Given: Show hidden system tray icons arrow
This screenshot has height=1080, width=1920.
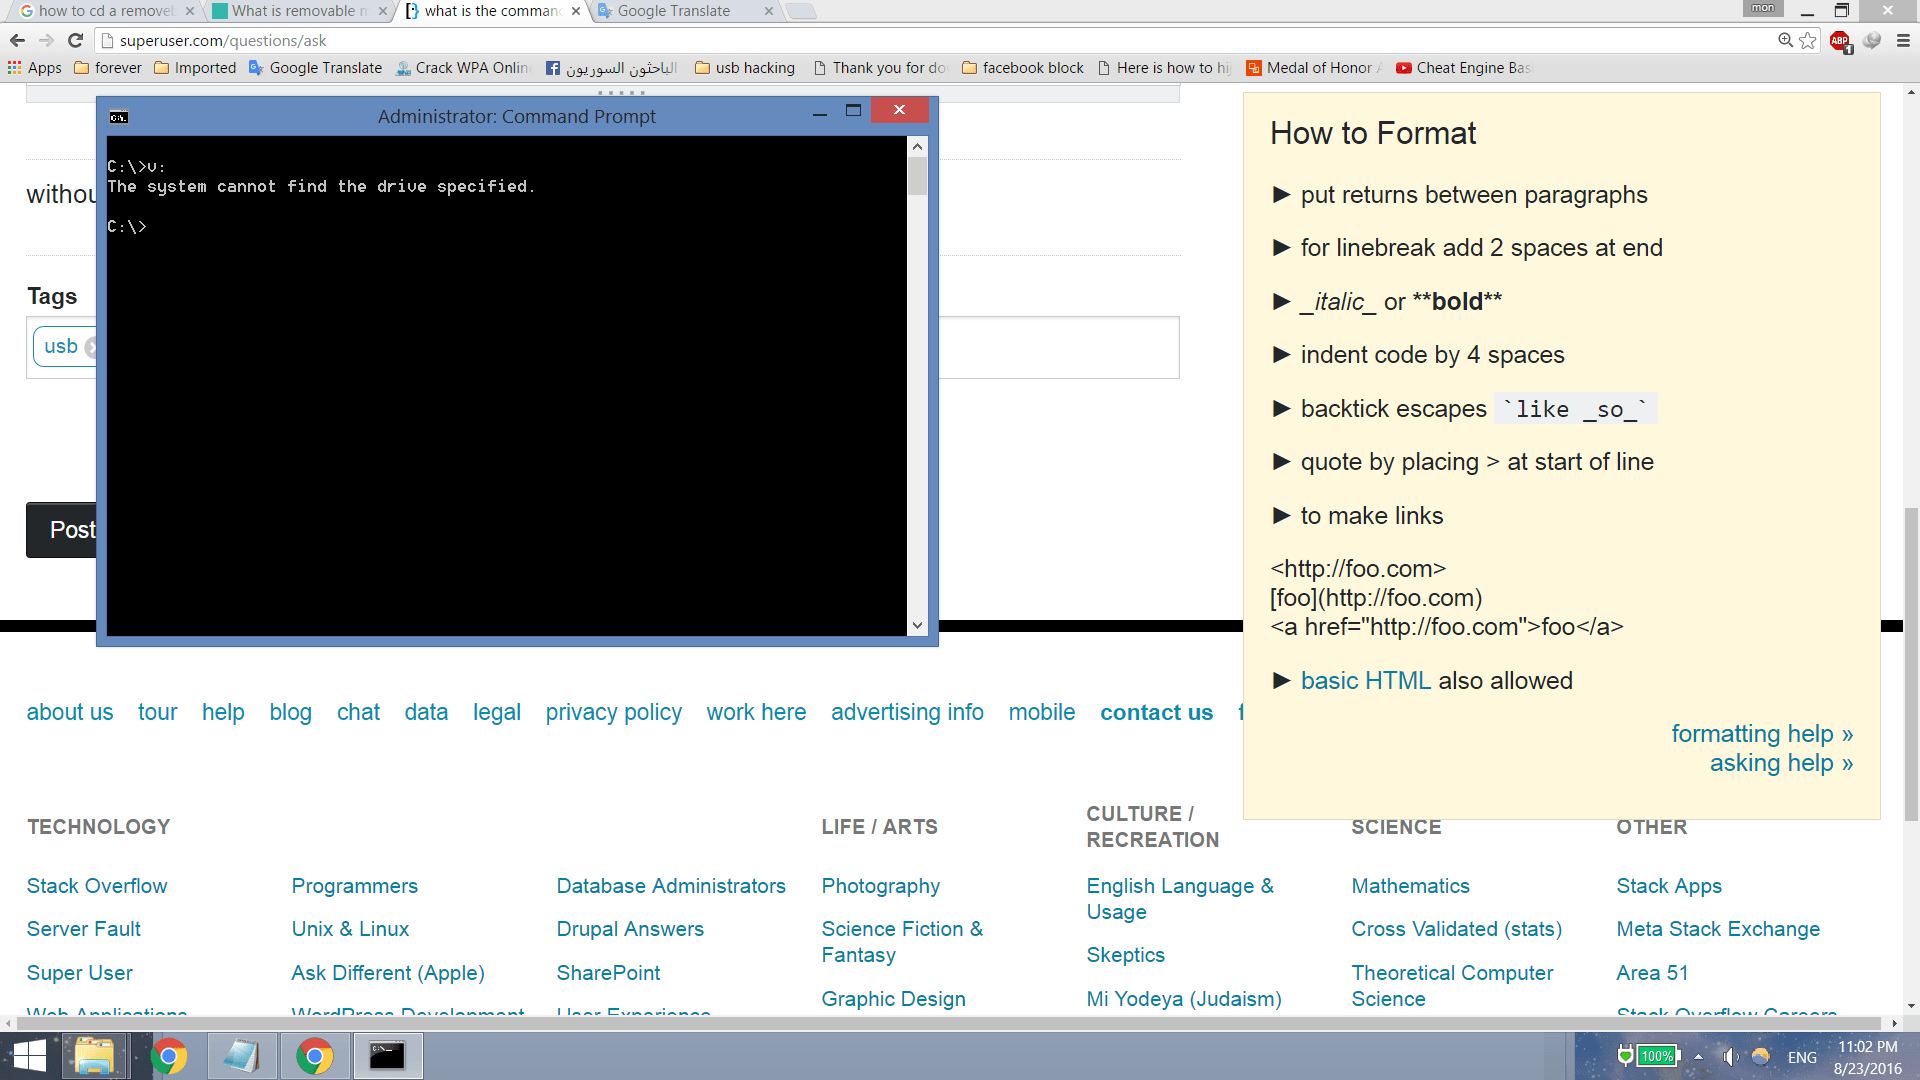Looking at the screenshot, I should 1698,1057.
